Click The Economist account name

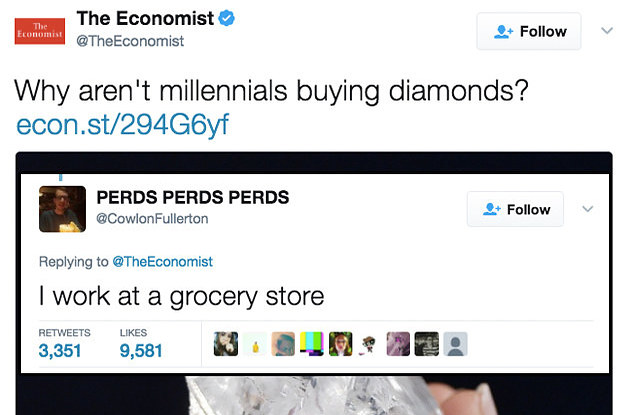(143, 19)
